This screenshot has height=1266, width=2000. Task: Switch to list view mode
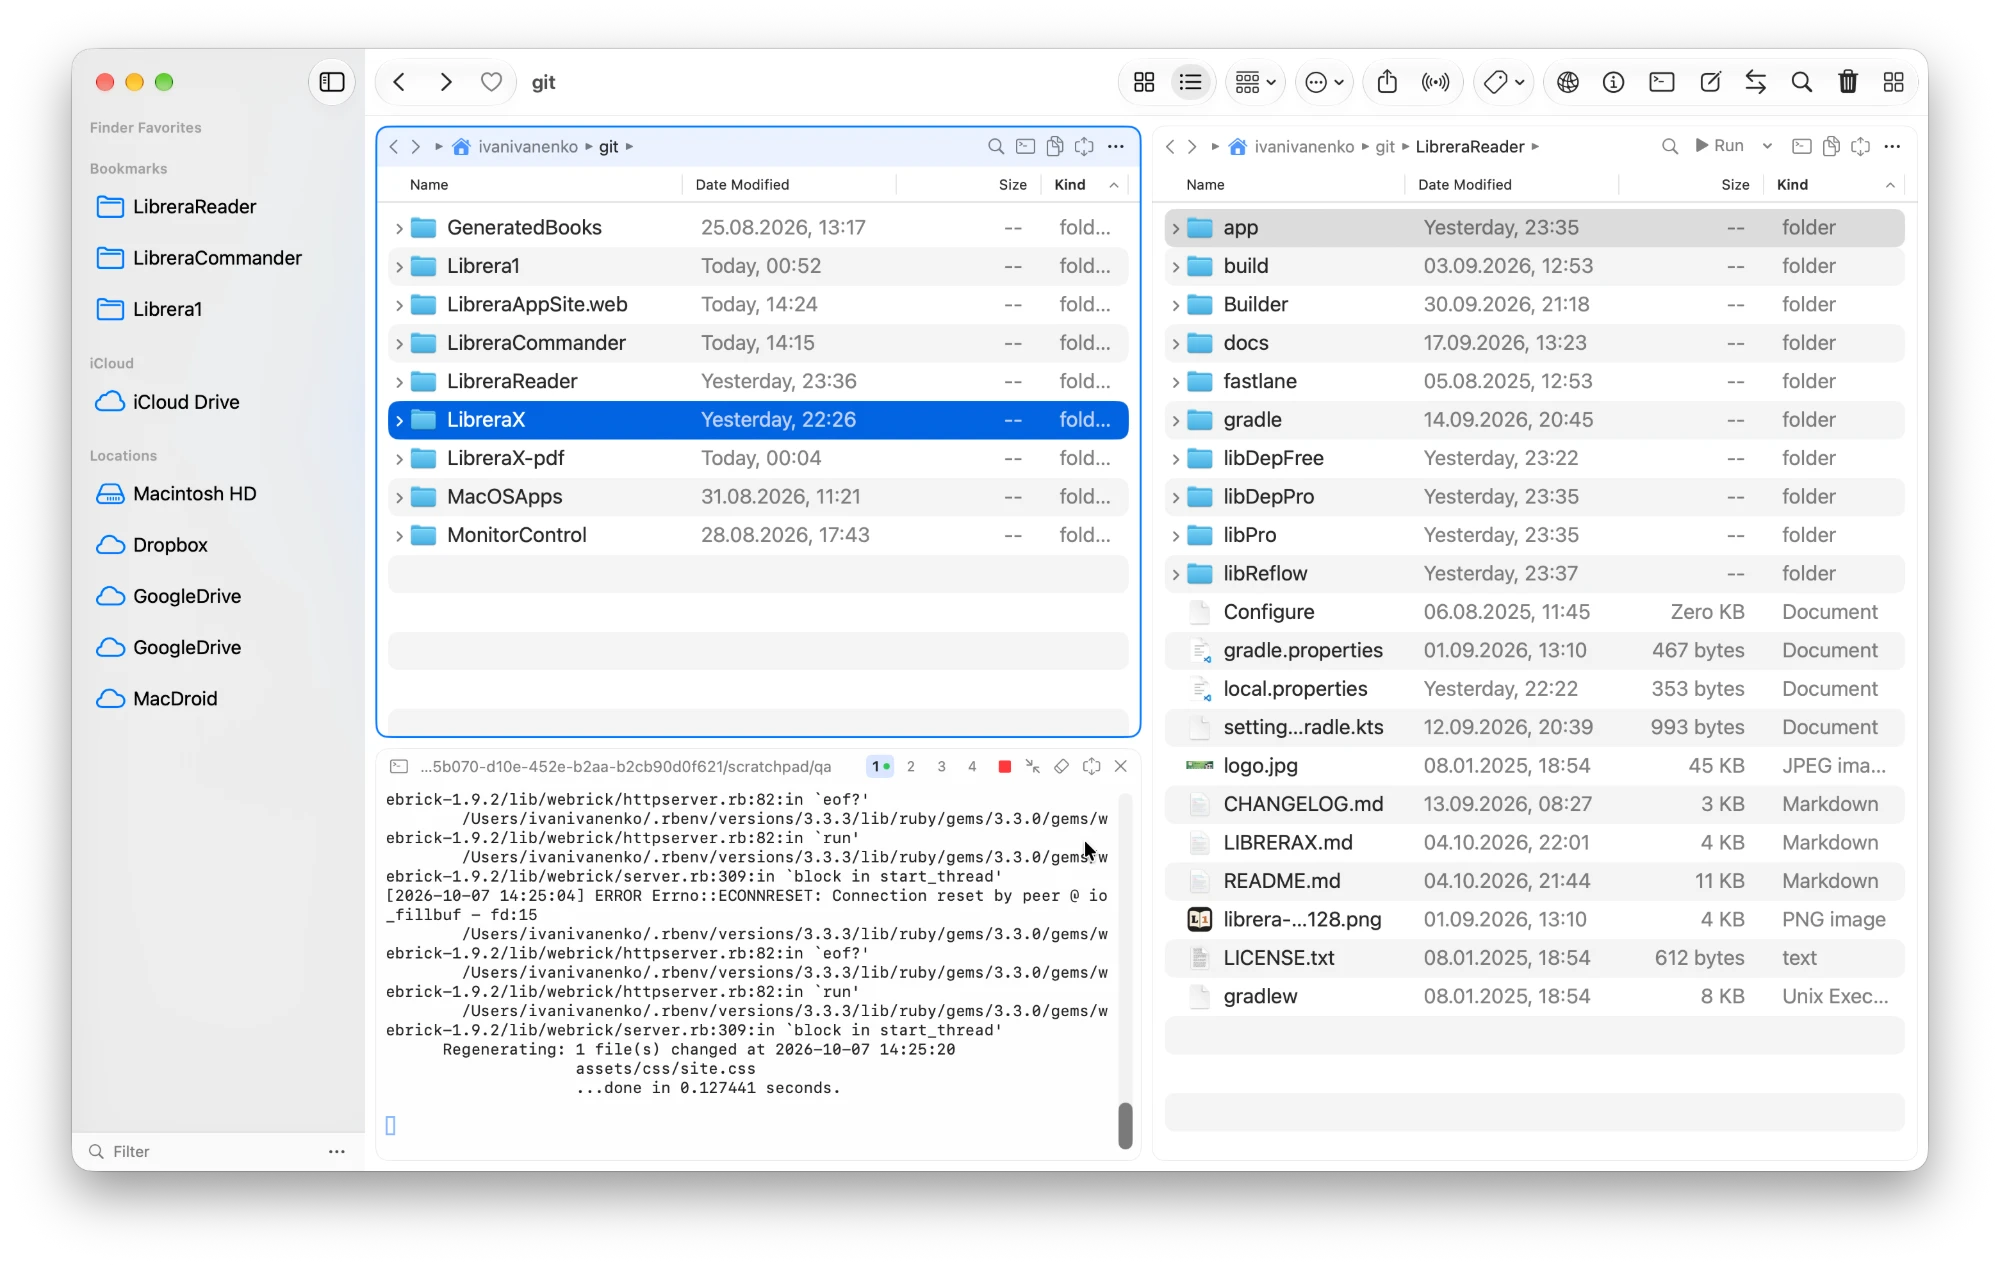[1190, 82]
